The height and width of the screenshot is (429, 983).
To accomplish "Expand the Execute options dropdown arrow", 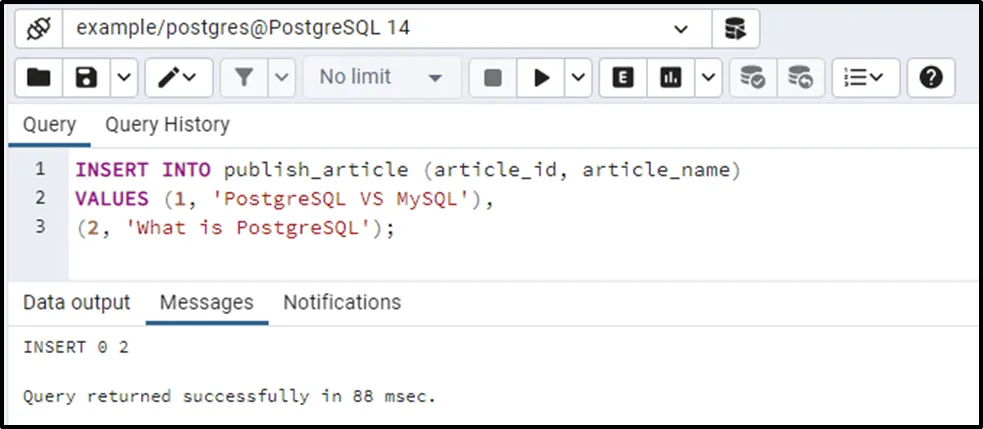I will (x=578, y=77).
